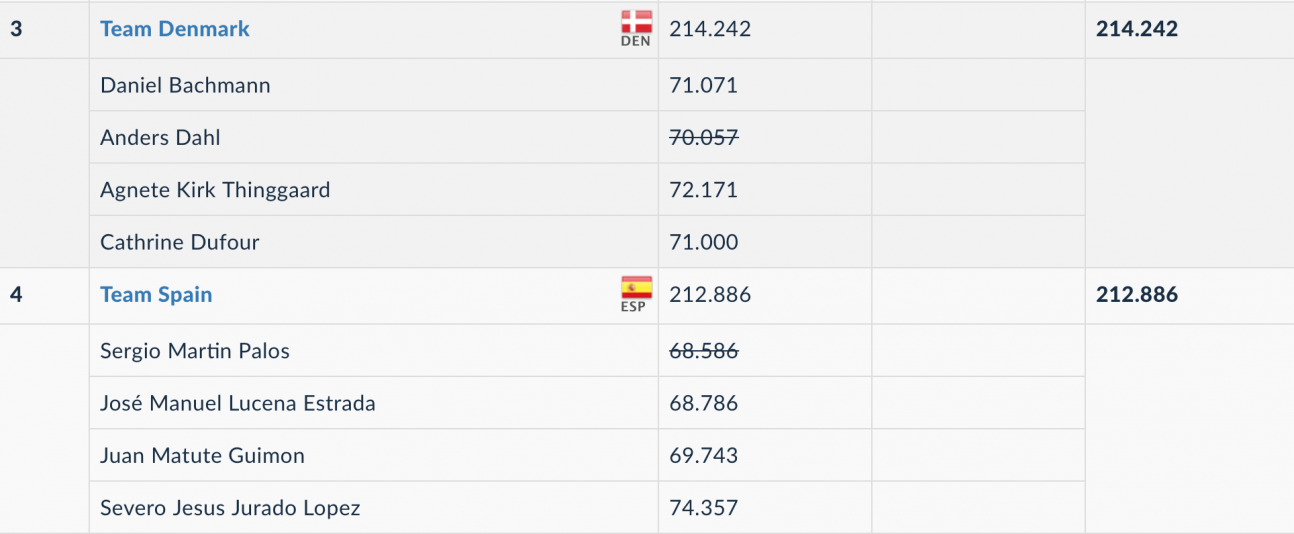The width and height of the screenshot is (1294, 534).
Task: Select rider Daniel Bachmann
Action: pyautogui.click(x=185, y=85)
